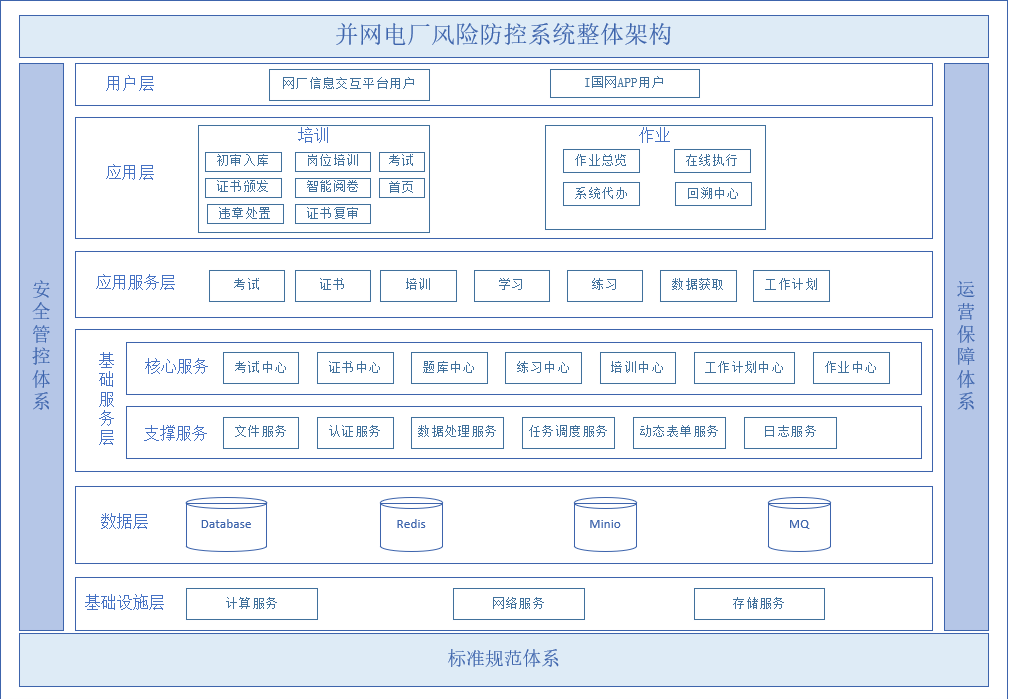Click the vertical 运营保障体系 bar
The height and width of the screenshot is (699, 1009).
pyautogui.click(x=966, y=347)
